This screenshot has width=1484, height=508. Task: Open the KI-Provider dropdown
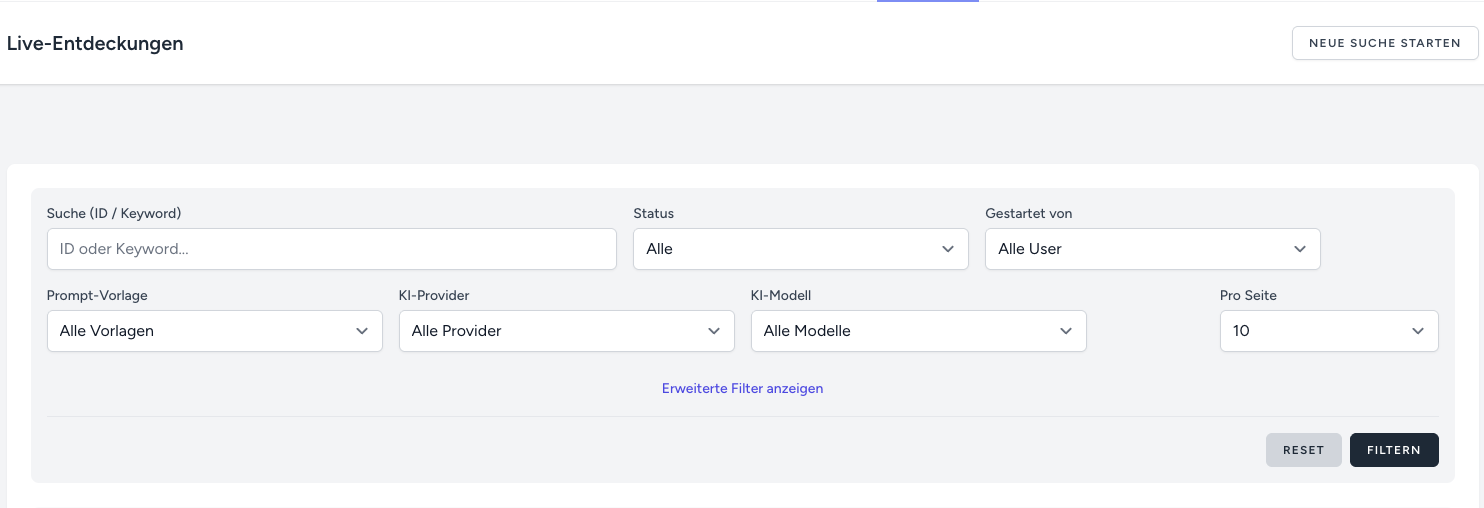[567, 331]
